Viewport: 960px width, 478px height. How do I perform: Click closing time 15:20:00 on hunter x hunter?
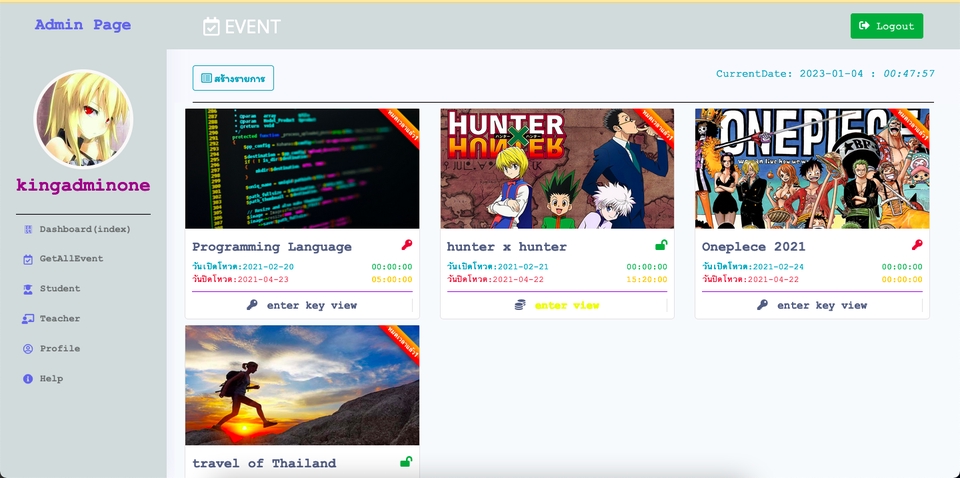[x=647, y=280]
